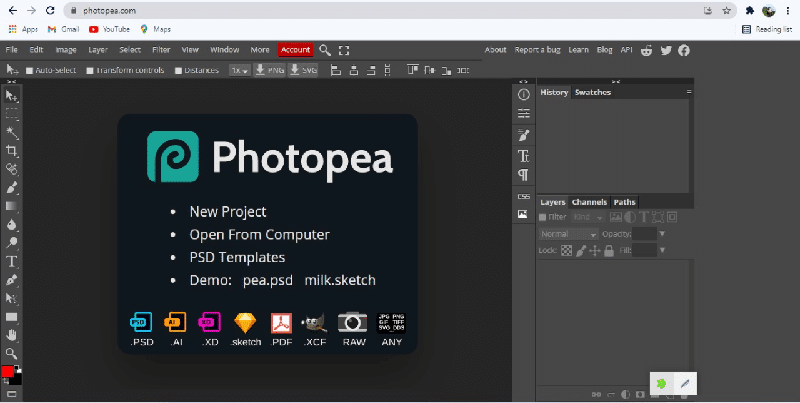This screenshot has width=800, height=403.
Task: Select the Crop tool in left toolbar
Action: pos(12,150)
